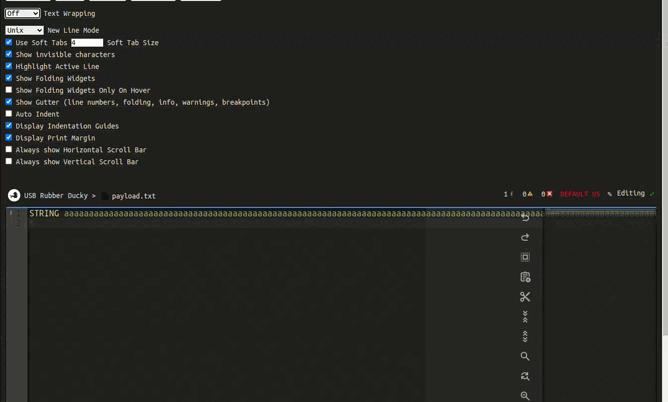The width and height of the screenshot is (668, 402).
Task: Enable Always show Vertical Scroll Bar
Action: (9, 161)
